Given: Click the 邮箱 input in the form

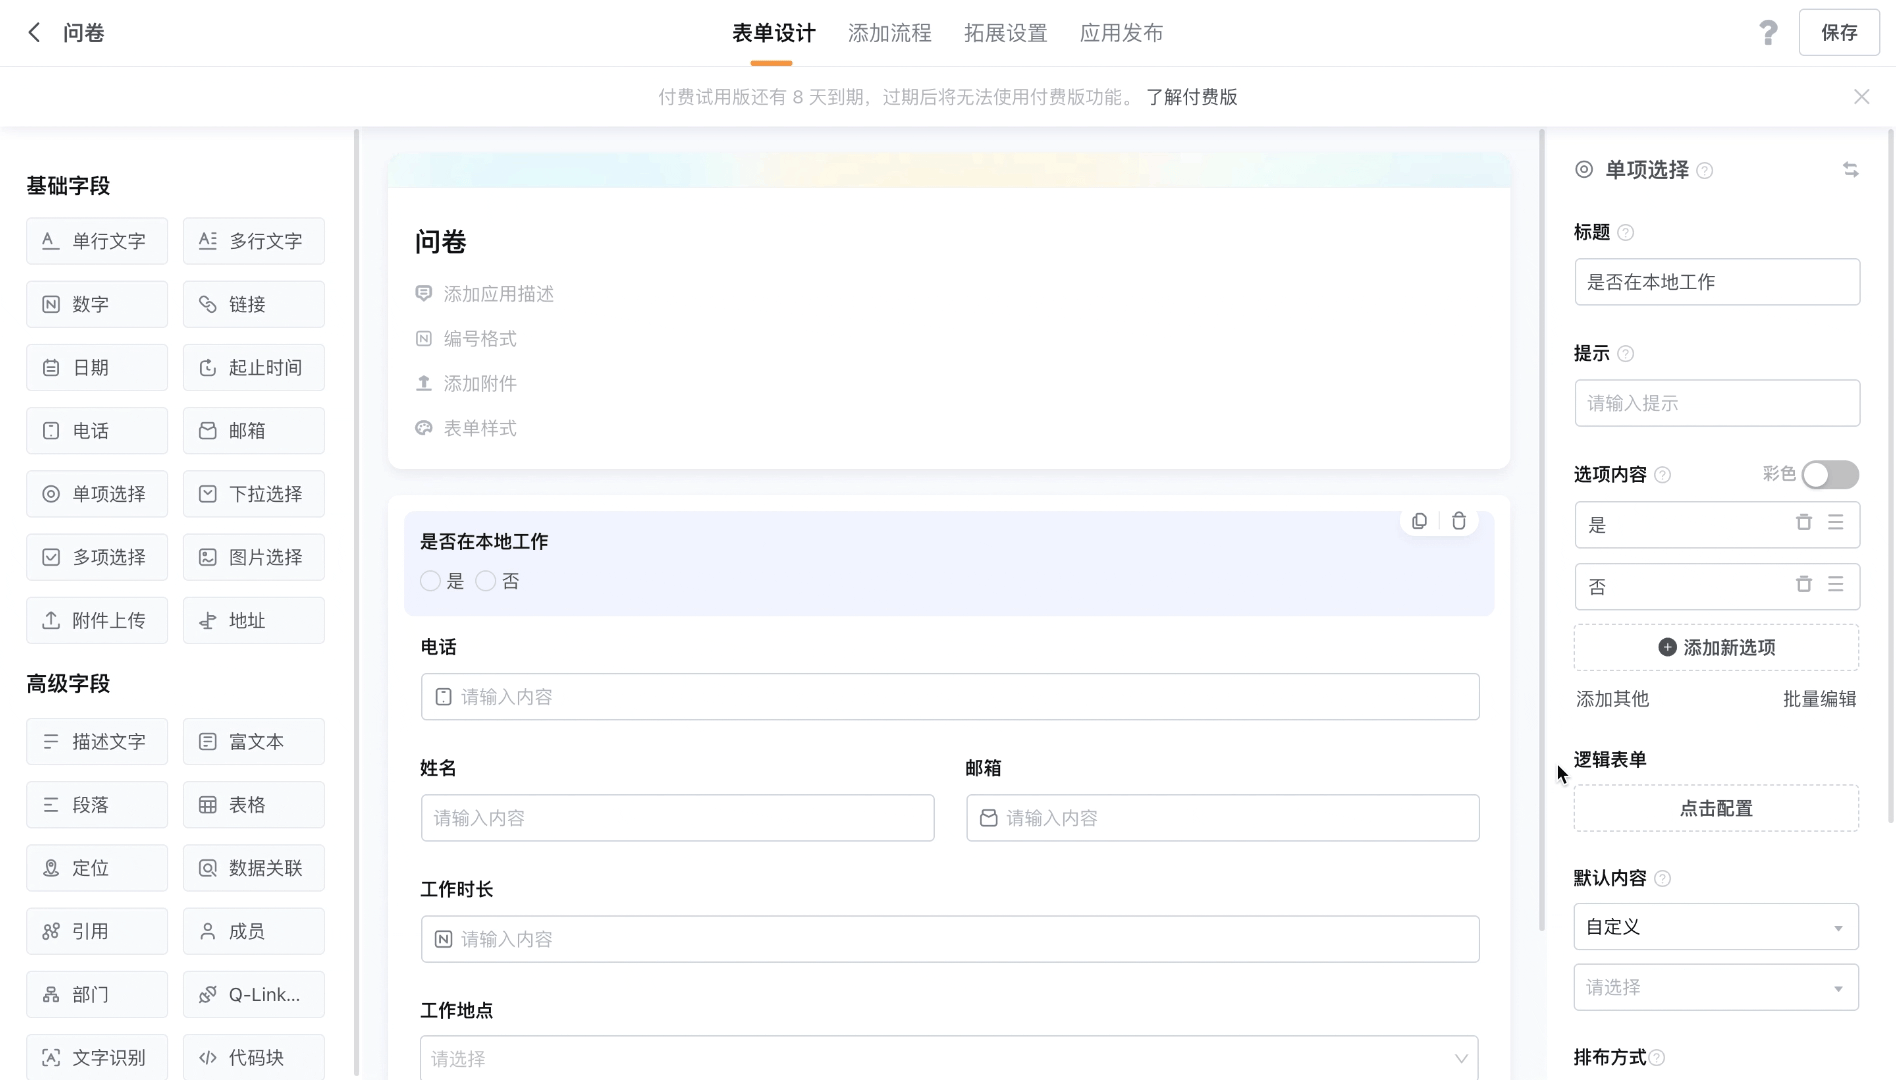Looking at the screenshot, I should tap(1222, 818).
